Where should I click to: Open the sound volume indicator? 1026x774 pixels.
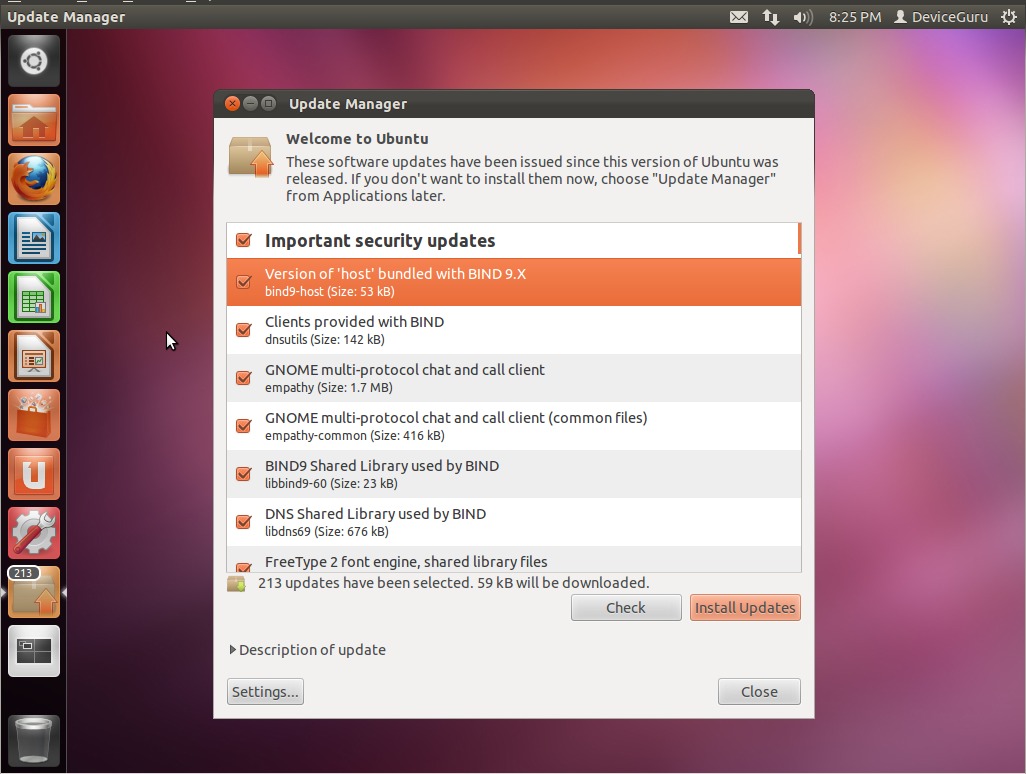coord(803,17)
